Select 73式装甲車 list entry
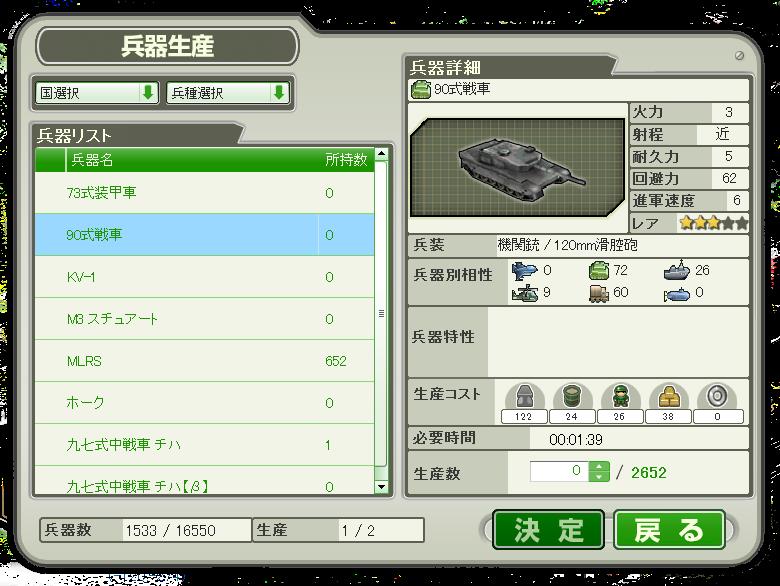This screenshot has width=780, height=586. pyautogui.click(x=204, y=193)
